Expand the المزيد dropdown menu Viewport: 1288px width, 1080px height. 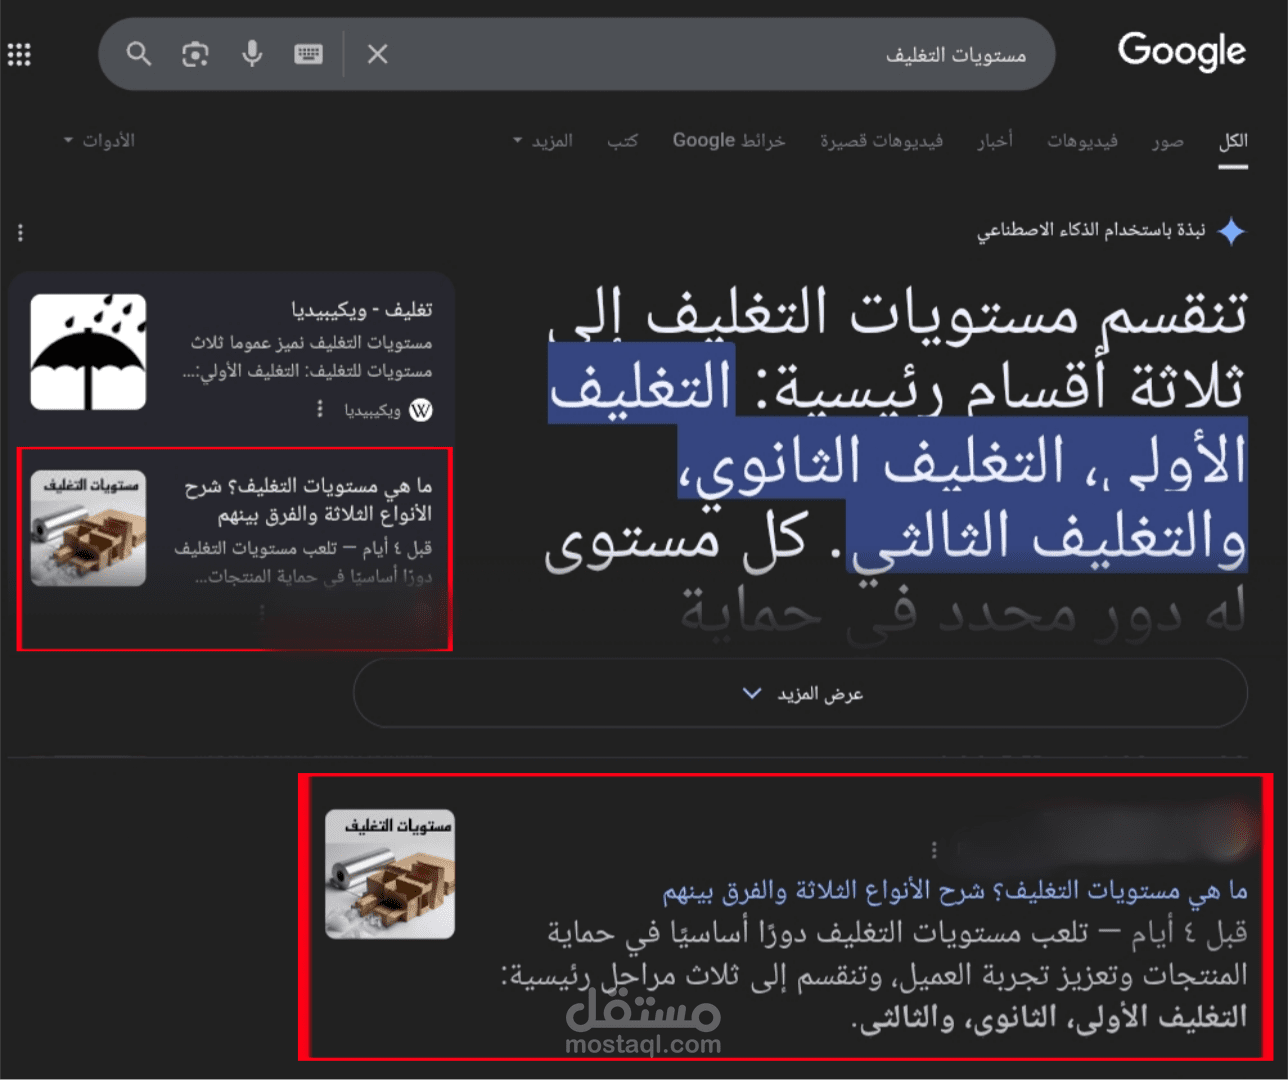(x=543, y=141)
